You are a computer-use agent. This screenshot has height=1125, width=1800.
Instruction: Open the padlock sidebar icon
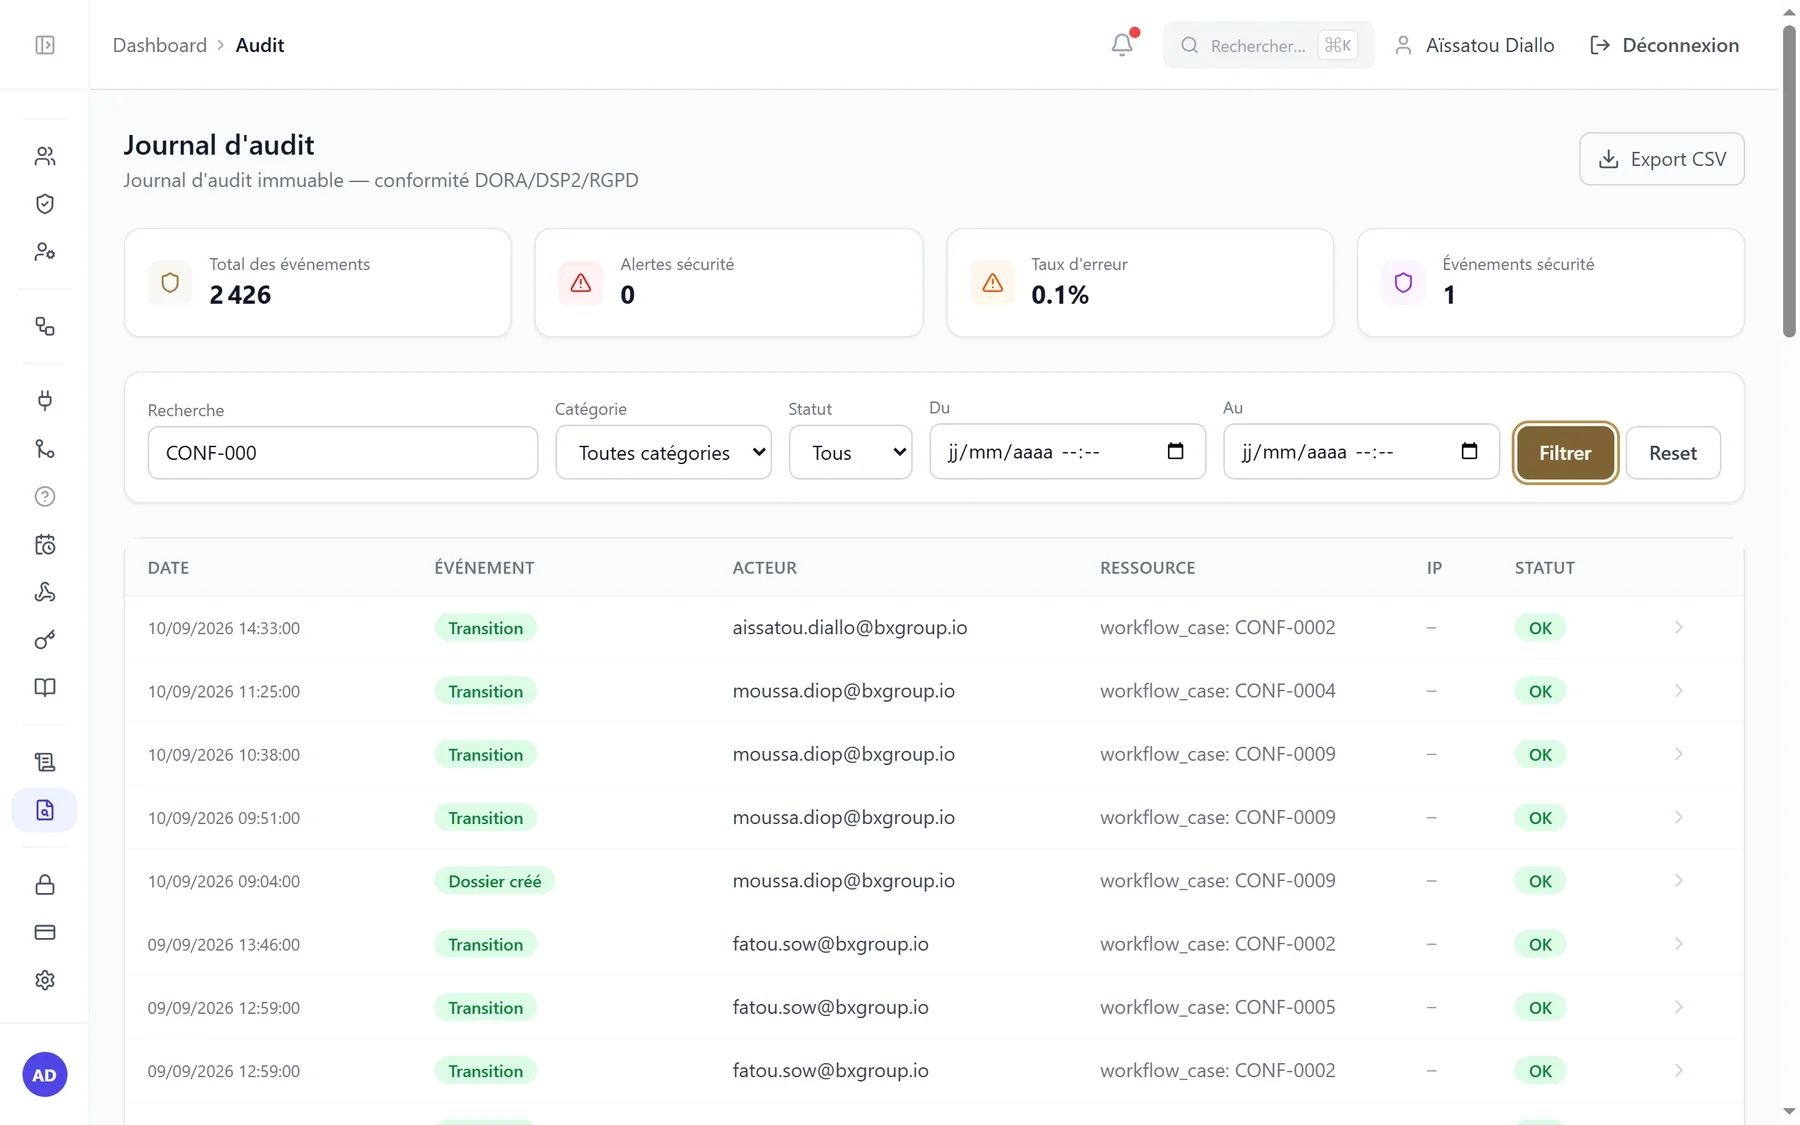[45, 885]
